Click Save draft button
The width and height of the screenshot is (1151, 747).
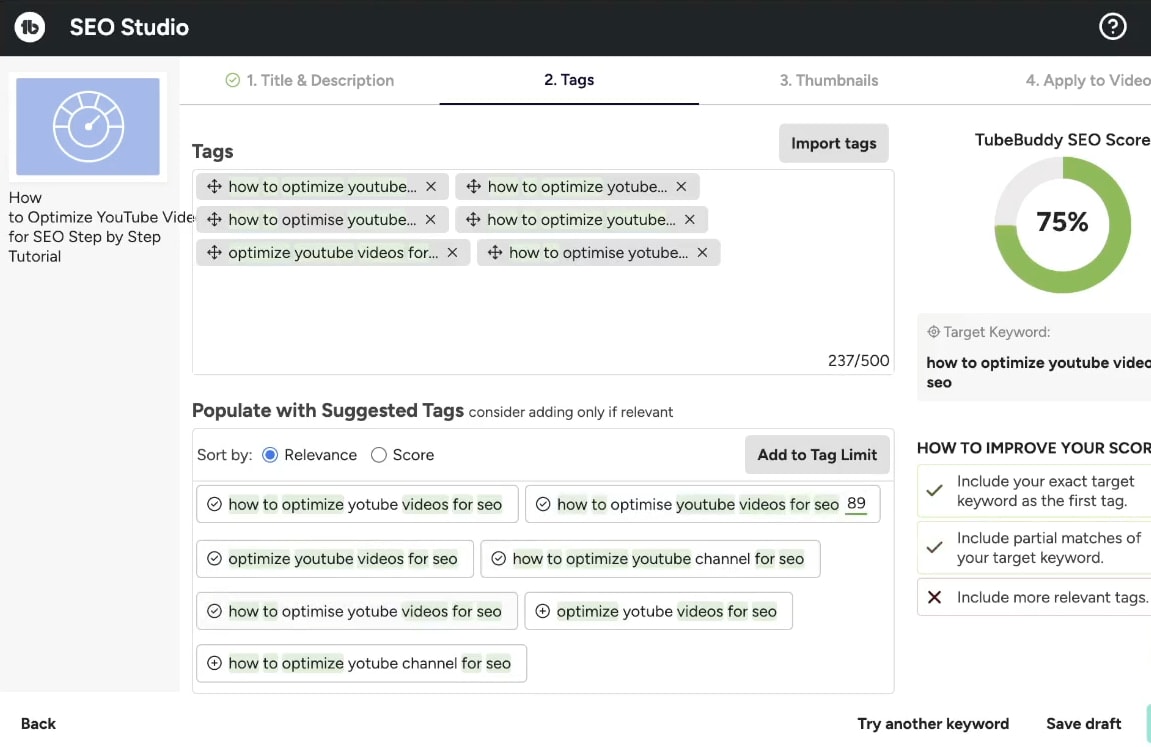coord(1083,724)
